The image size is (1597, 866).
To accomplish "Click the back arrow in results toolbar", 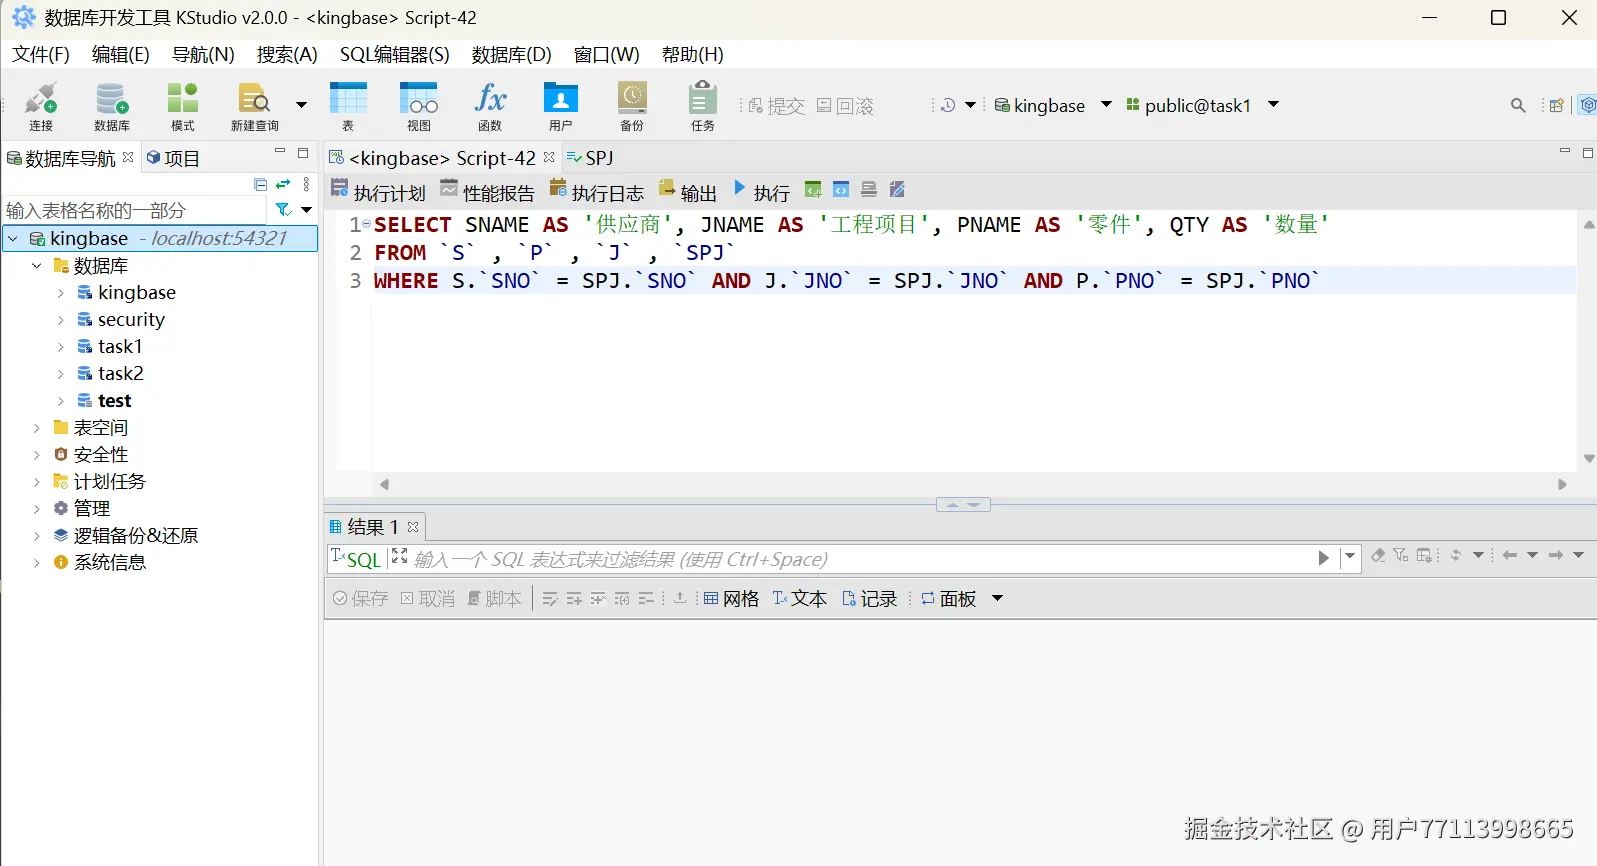I will pos(1510,555).
